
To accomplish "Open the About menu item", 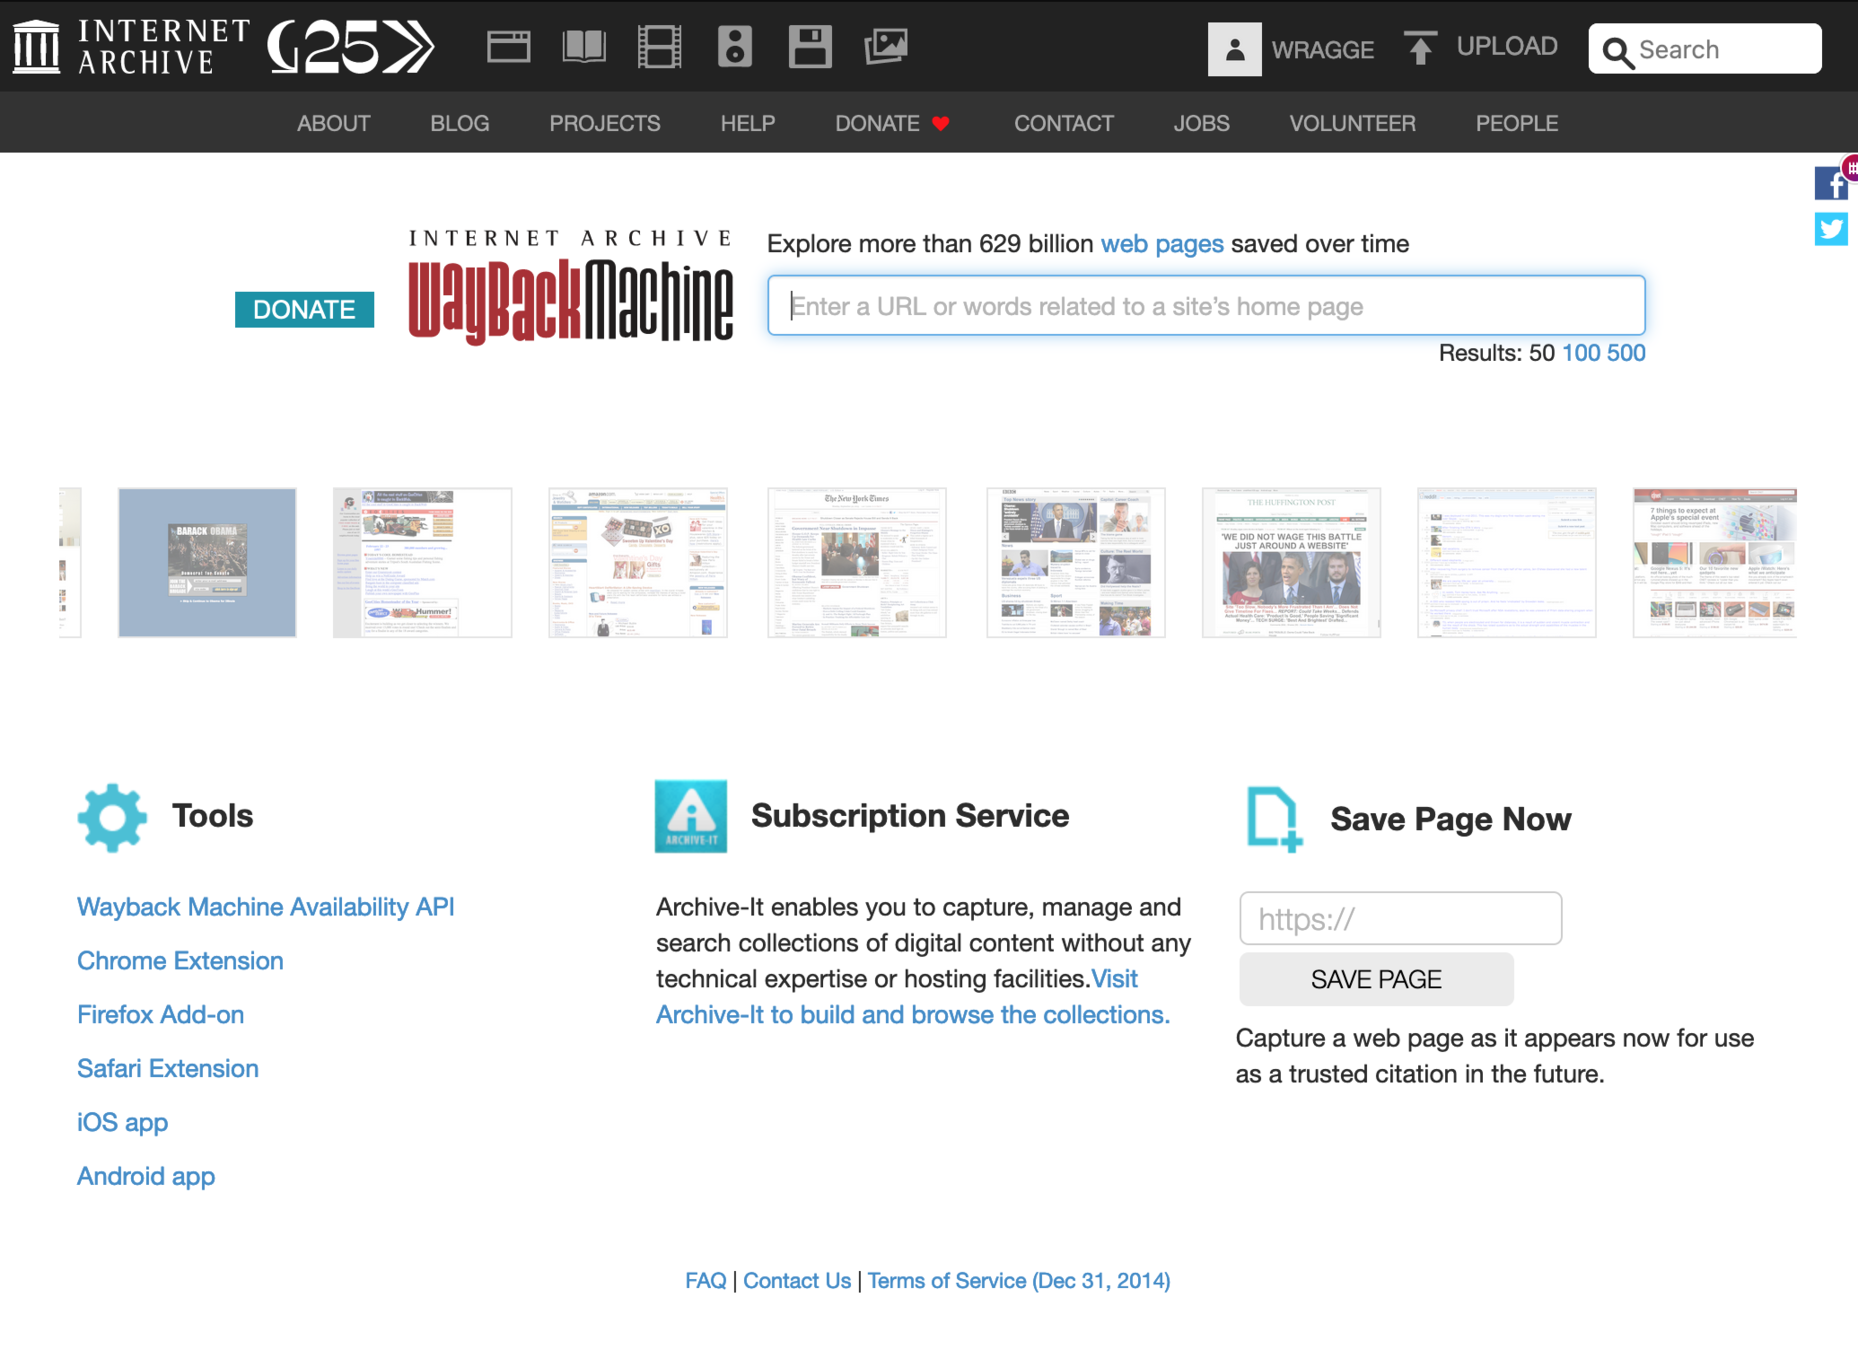I will pyautogui.click(x=334, y=123).
